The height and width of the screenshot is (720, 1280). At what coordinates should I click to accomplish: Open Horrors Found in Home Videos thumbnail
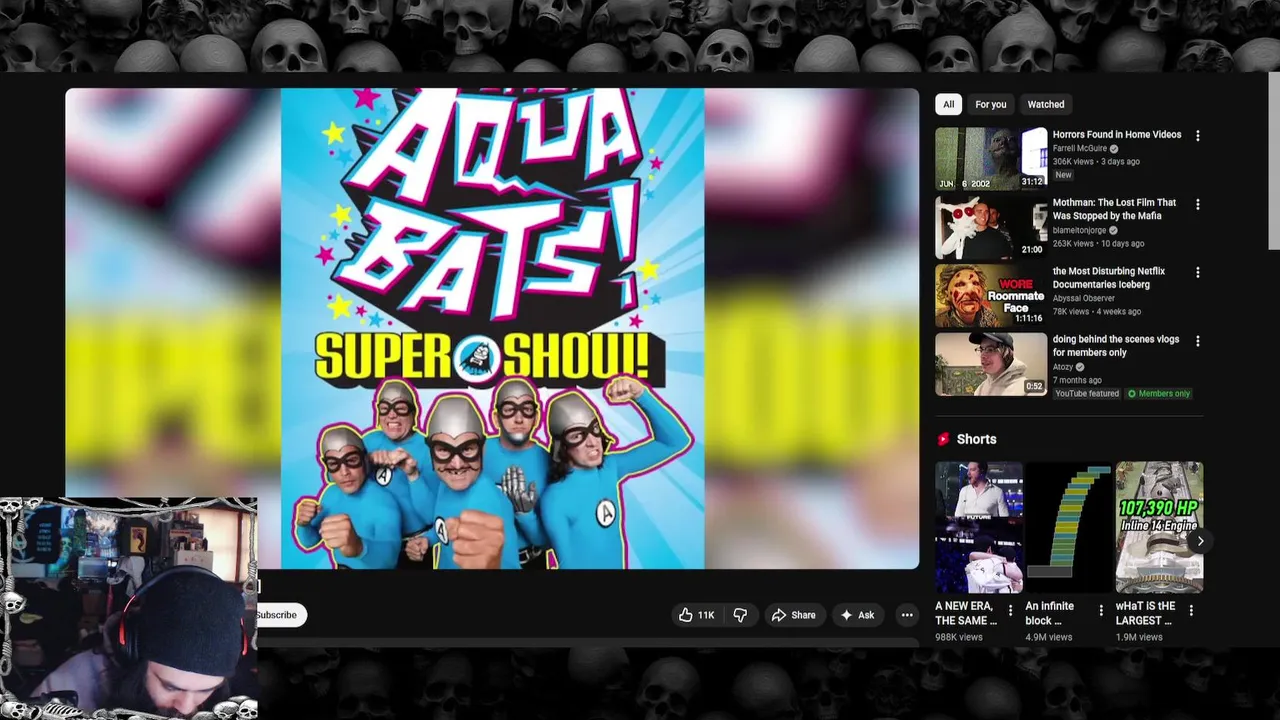[991, 158]
